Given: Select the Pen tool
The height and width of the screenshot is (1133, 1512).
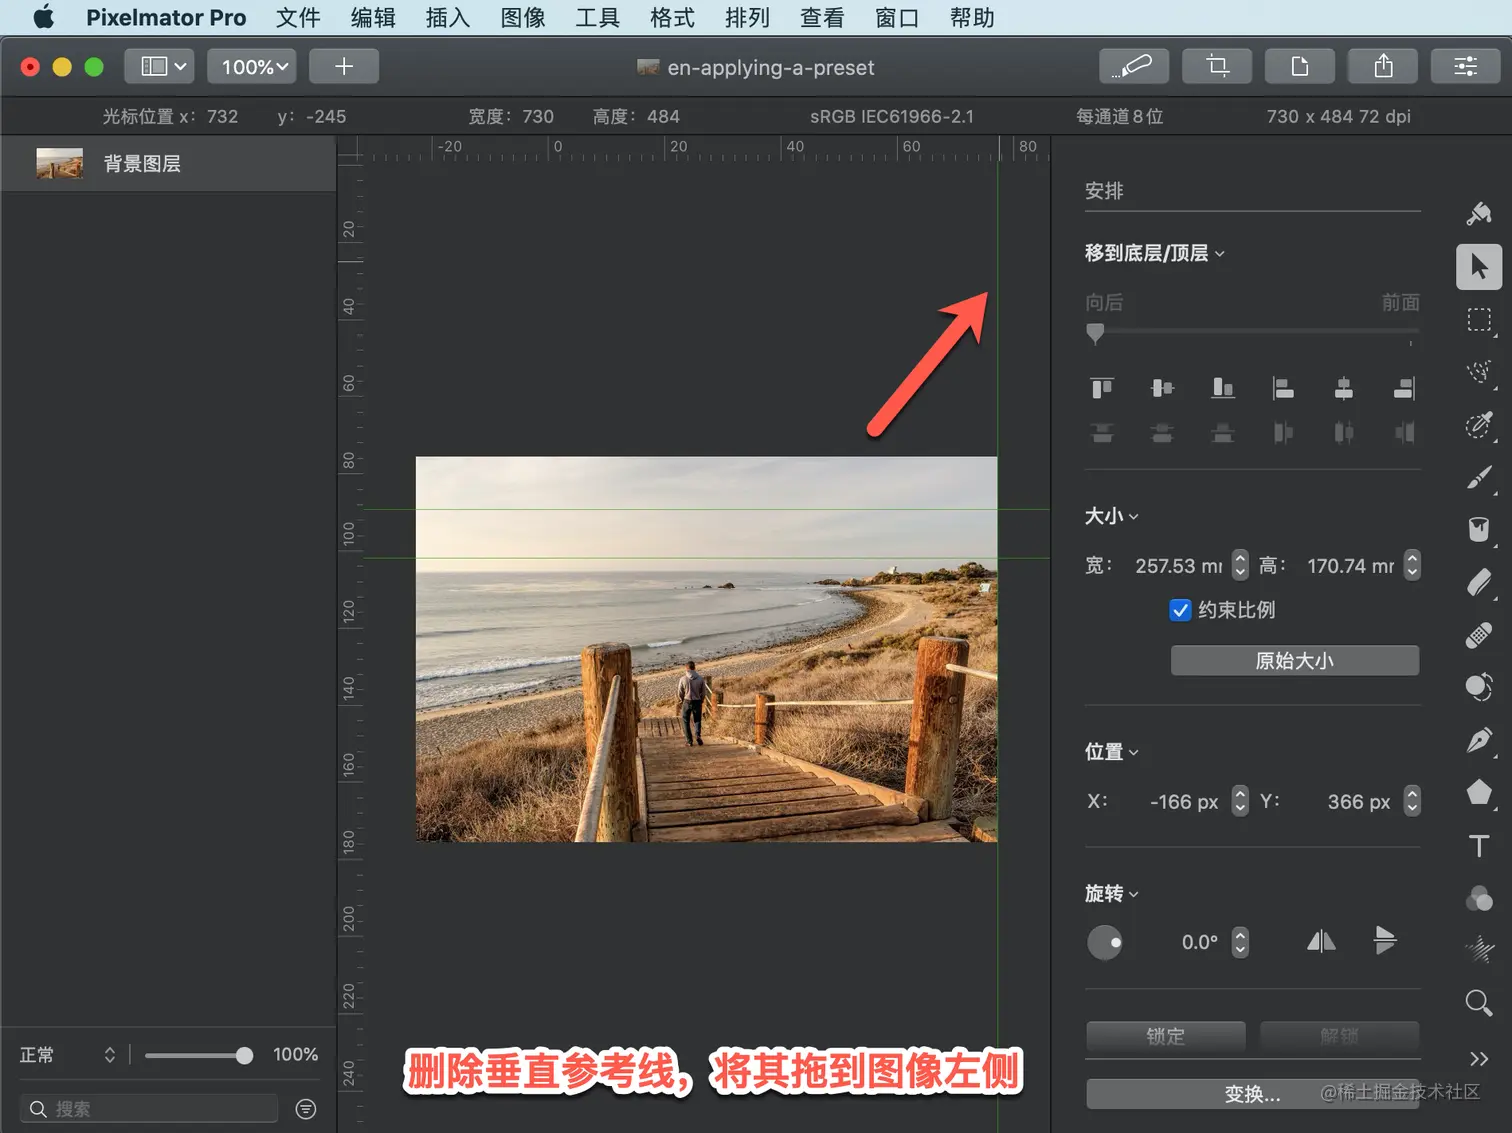Looking at the screenshot, I should coord(1479,740).
